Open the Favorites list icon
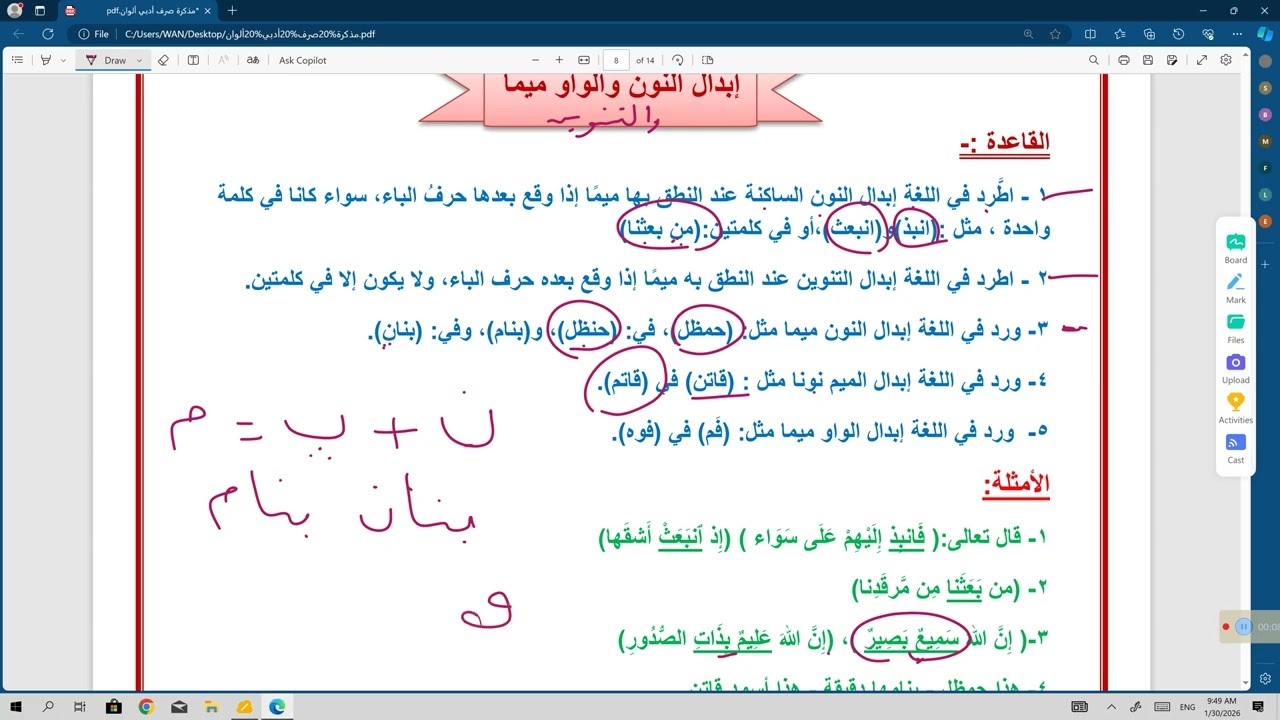This screenshot has width=1280, height=720. pos(1120,34)
